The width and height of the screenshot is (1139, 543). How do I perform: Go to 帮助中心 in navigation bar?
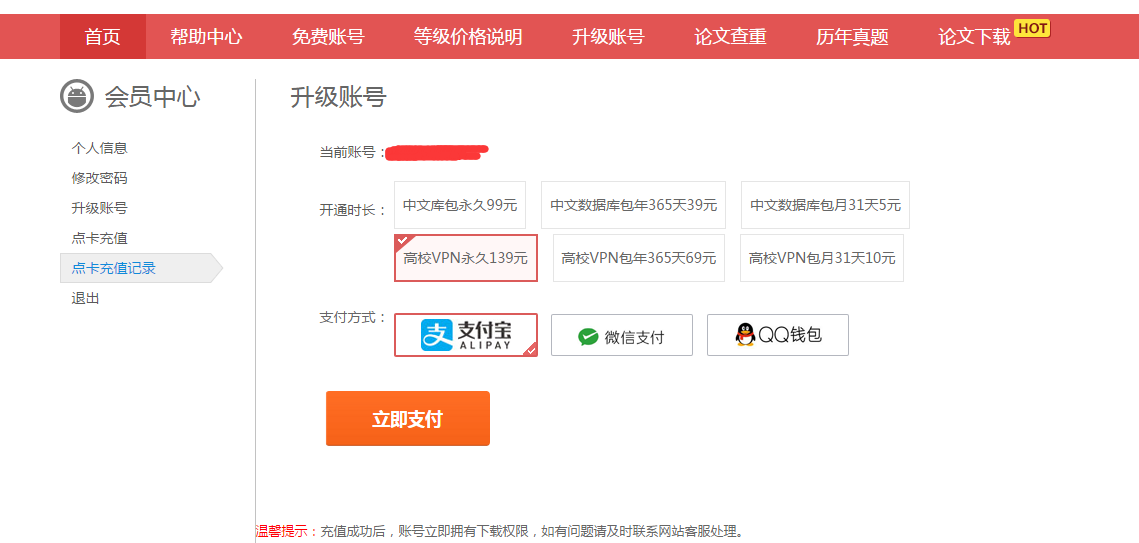[206, 37]
